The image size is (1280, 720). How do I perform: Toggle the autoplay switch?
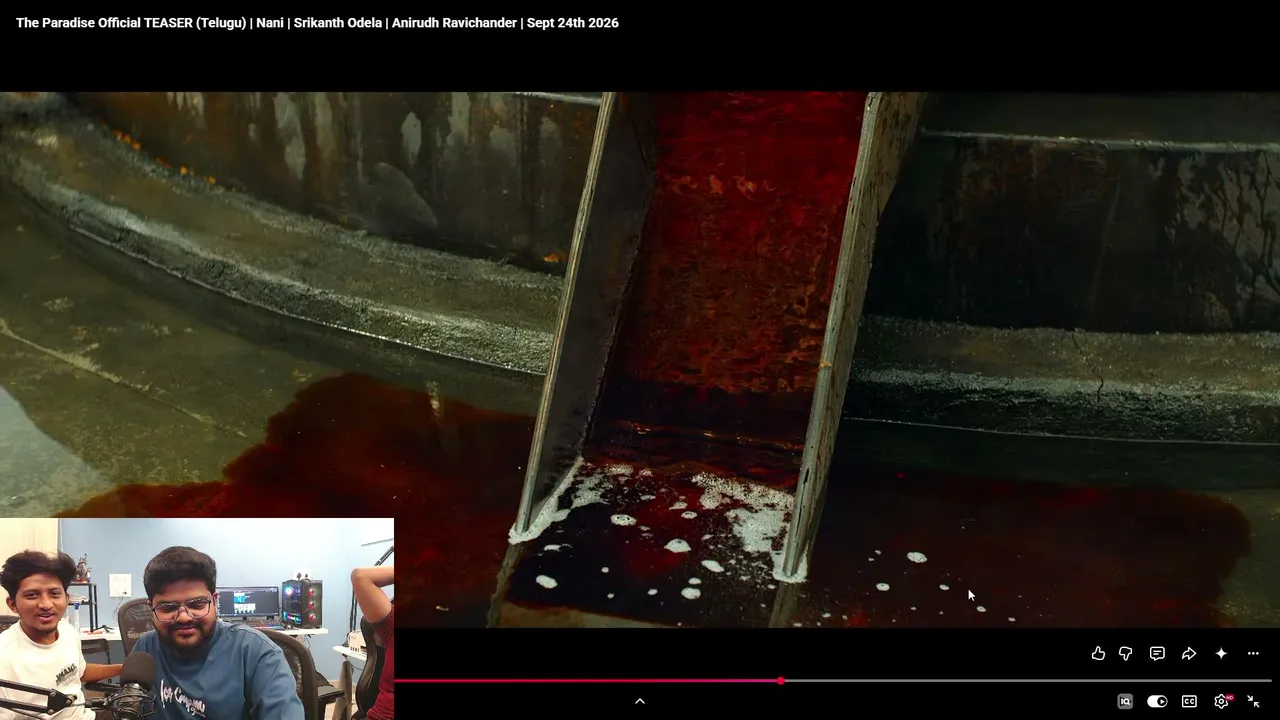(1157, 701)
